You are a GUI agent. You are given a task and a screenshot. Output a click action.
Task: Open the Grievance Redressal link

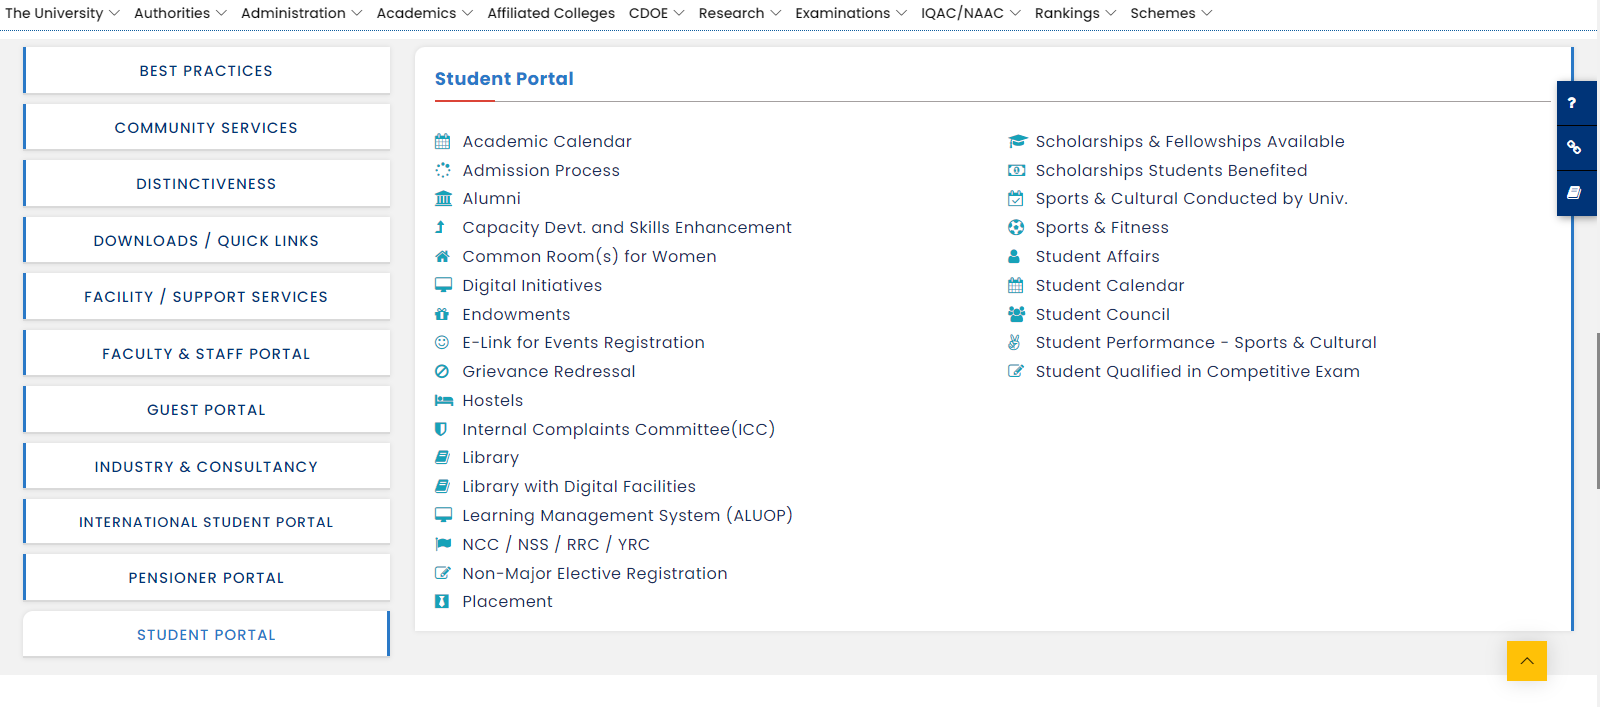(x=549, y=372)
